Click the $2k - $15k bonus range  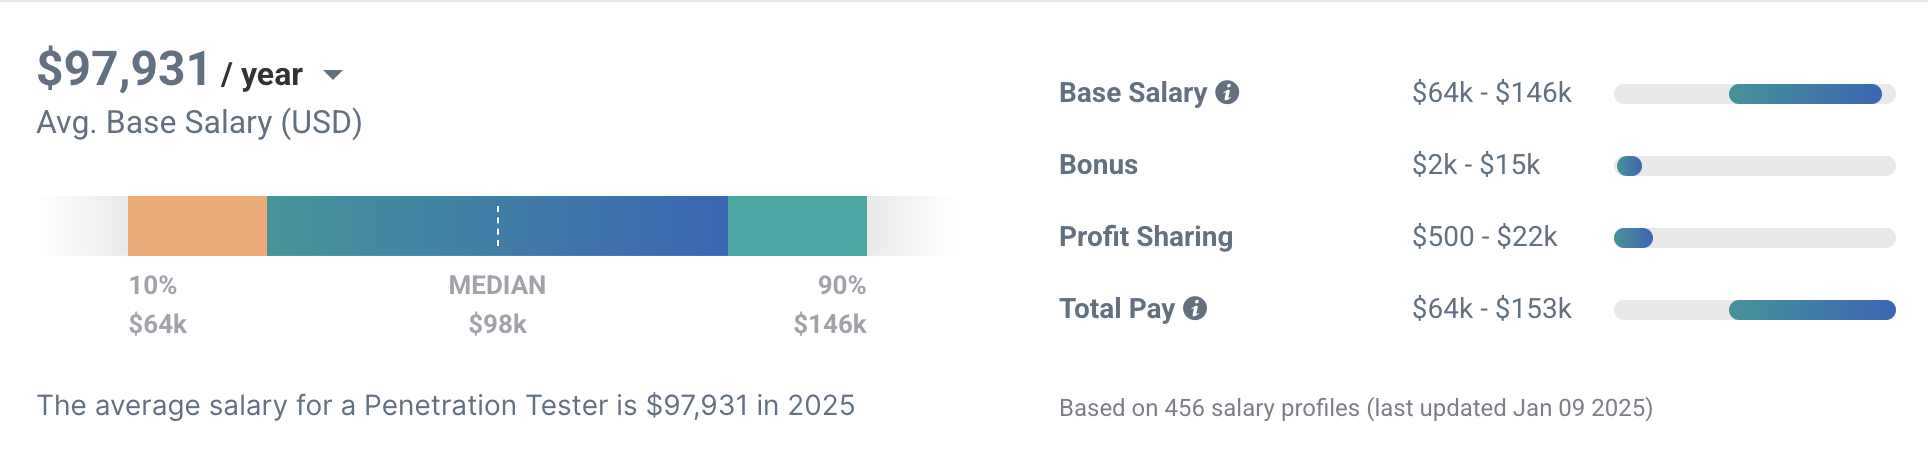[x=1475, y=165]
